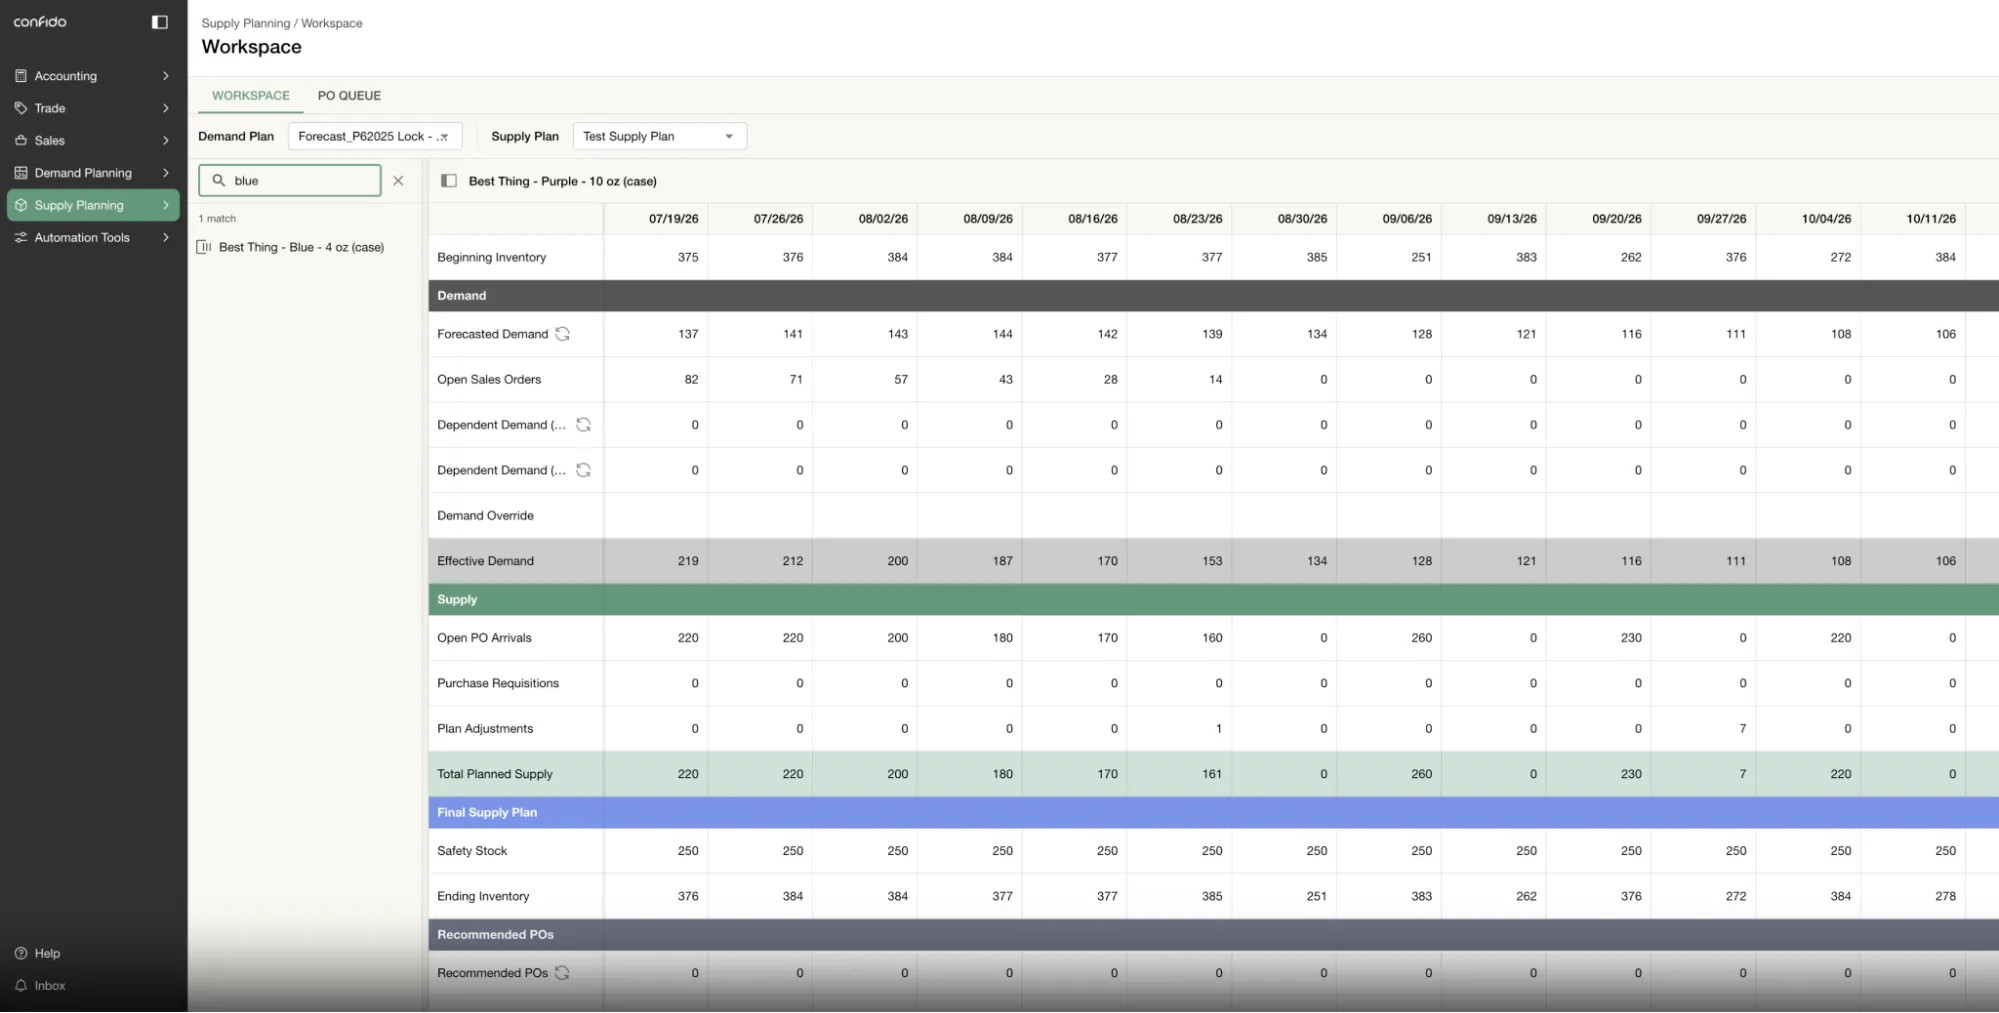
Task: Refresh Recommended POs sync icon
Action: pyautogui.click(x=562, y=973)
